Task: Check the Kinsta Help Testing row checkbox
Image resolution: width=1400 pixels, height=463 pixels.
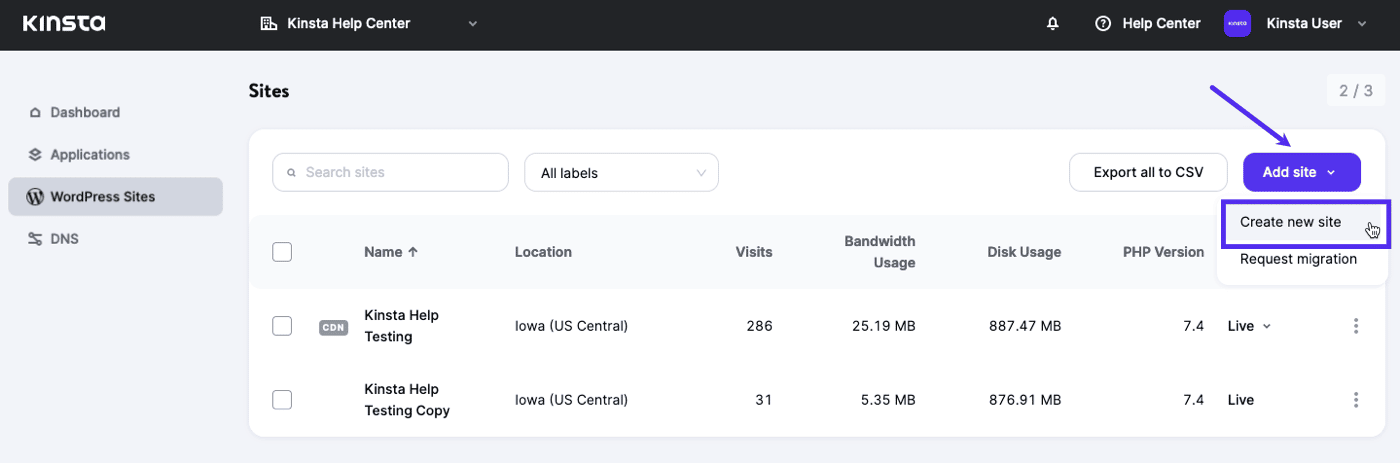Action: coord(282,326)
